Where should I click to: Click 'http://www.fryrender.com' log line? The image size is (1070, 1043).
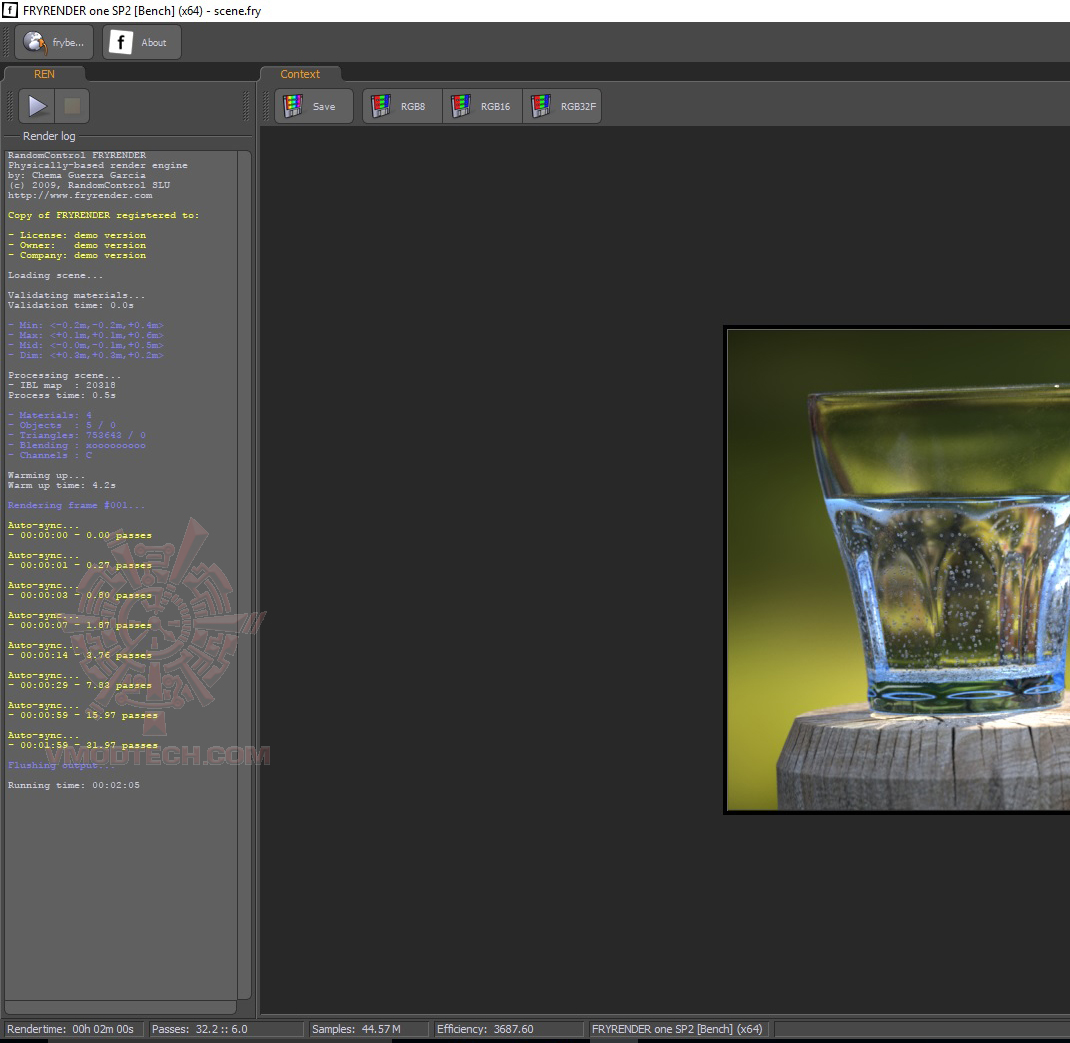click(80, 195)
